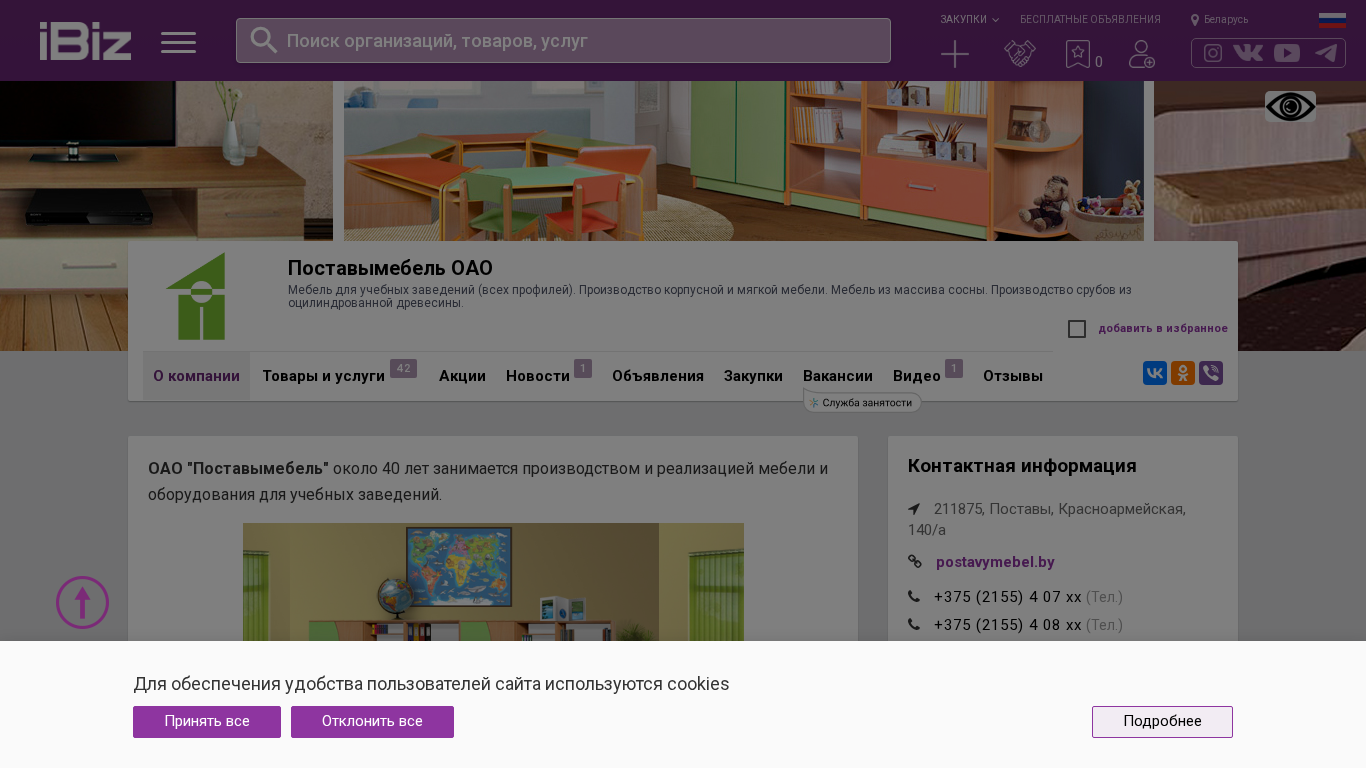The image size is (1366, 768).
Task: Click the address 211875, Поставы text
Action: coord(1047,519)
